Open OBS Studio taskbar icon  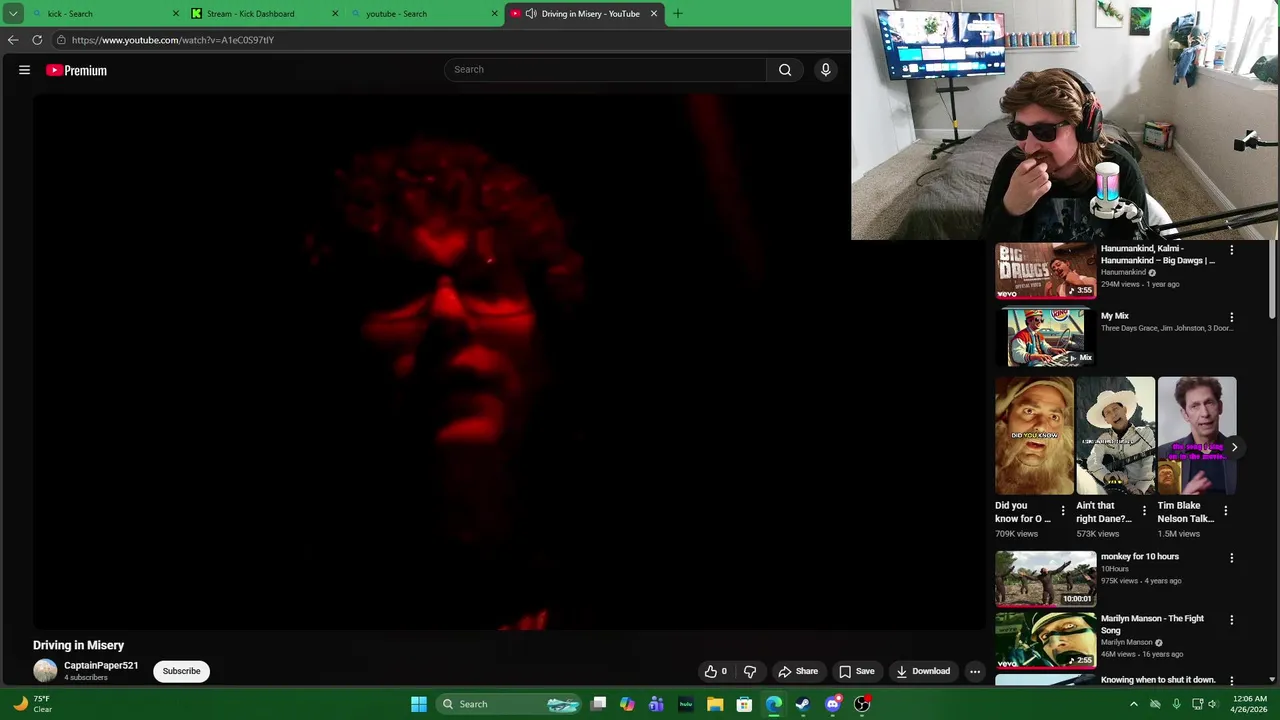coord(862,704)
